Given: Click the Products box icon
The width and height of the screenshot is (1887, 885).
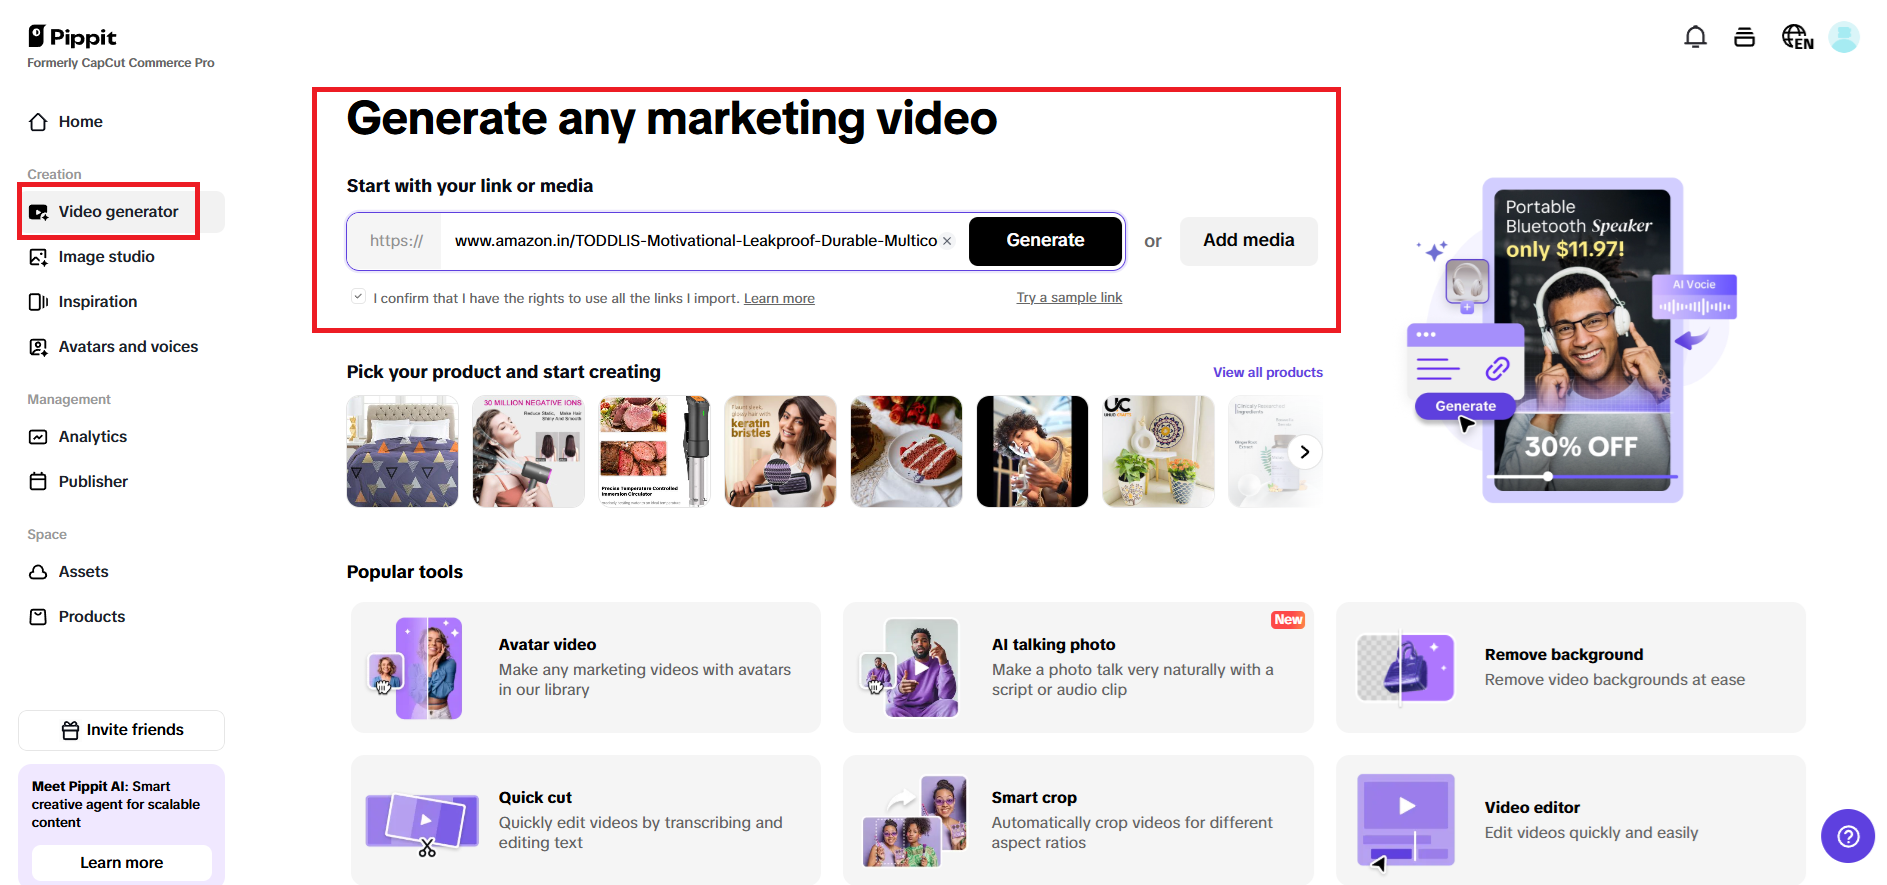Looking at the screenshot, I should 38,617.
